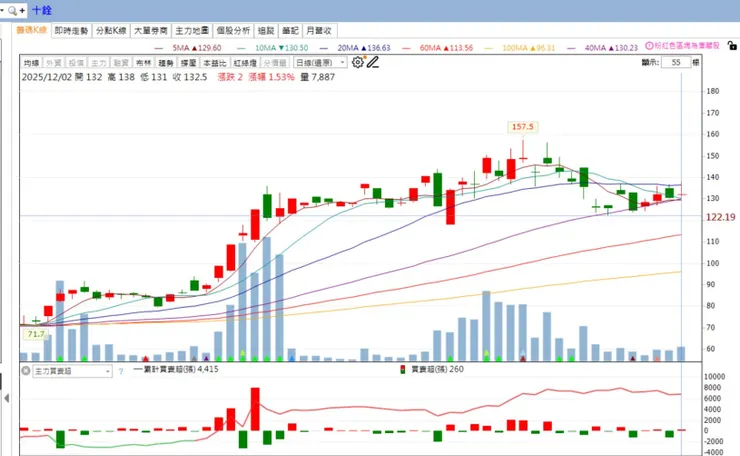740x456 pixels.
Task: Click the 十銓 stock name link
Action: click(42, 10)
